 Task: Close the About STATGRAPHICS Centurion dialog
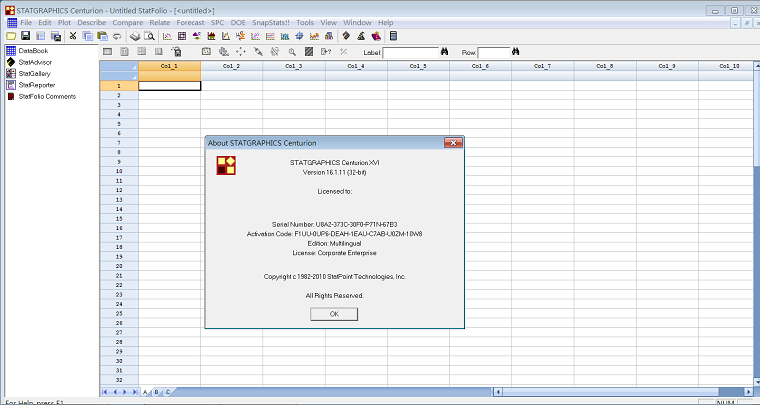[x=453, y=142]
